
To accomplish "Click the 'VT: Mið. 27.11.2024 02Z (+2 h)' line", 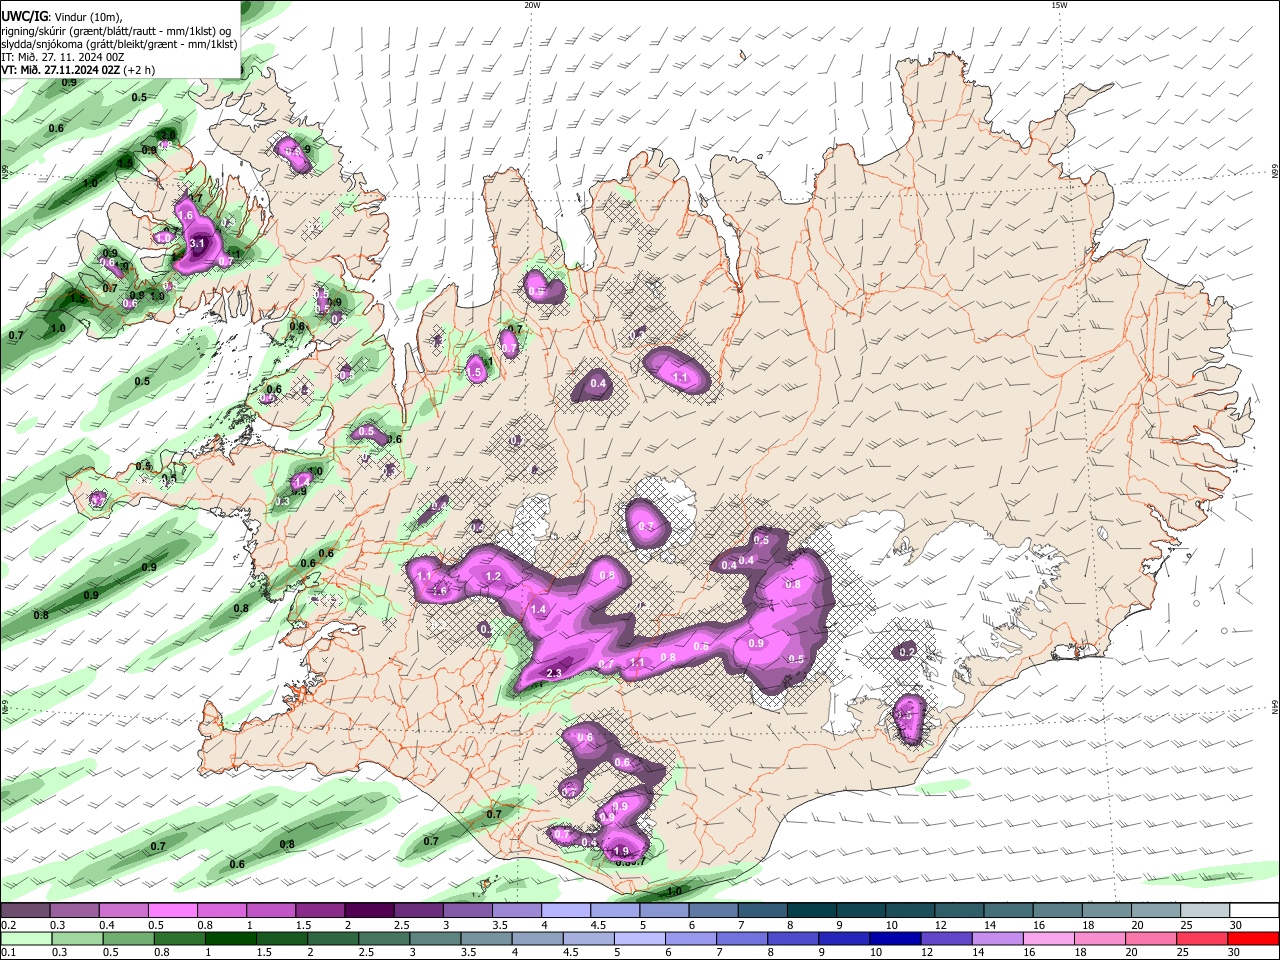I will coord(78,70).
